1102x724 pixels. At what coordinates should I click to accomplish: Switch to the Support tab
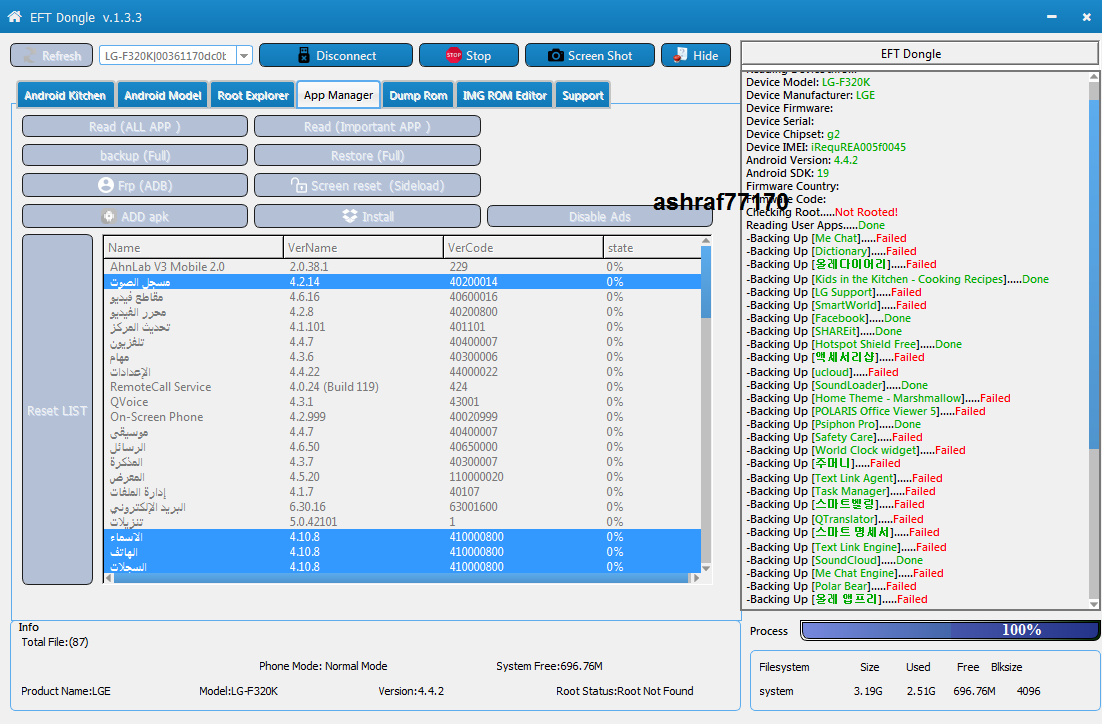point(583,96)
